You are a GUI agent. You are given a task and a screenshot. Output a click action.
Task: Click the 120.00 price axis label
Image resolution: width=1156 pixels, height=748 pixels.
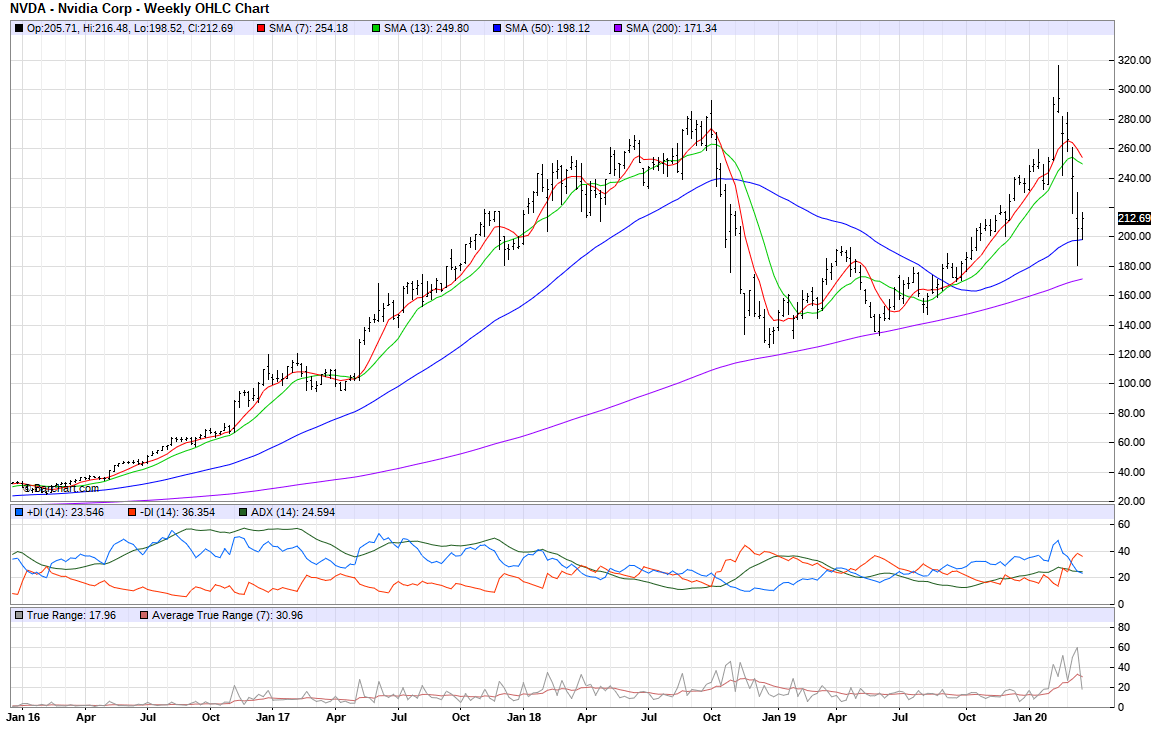click(x=1134, y=354)
